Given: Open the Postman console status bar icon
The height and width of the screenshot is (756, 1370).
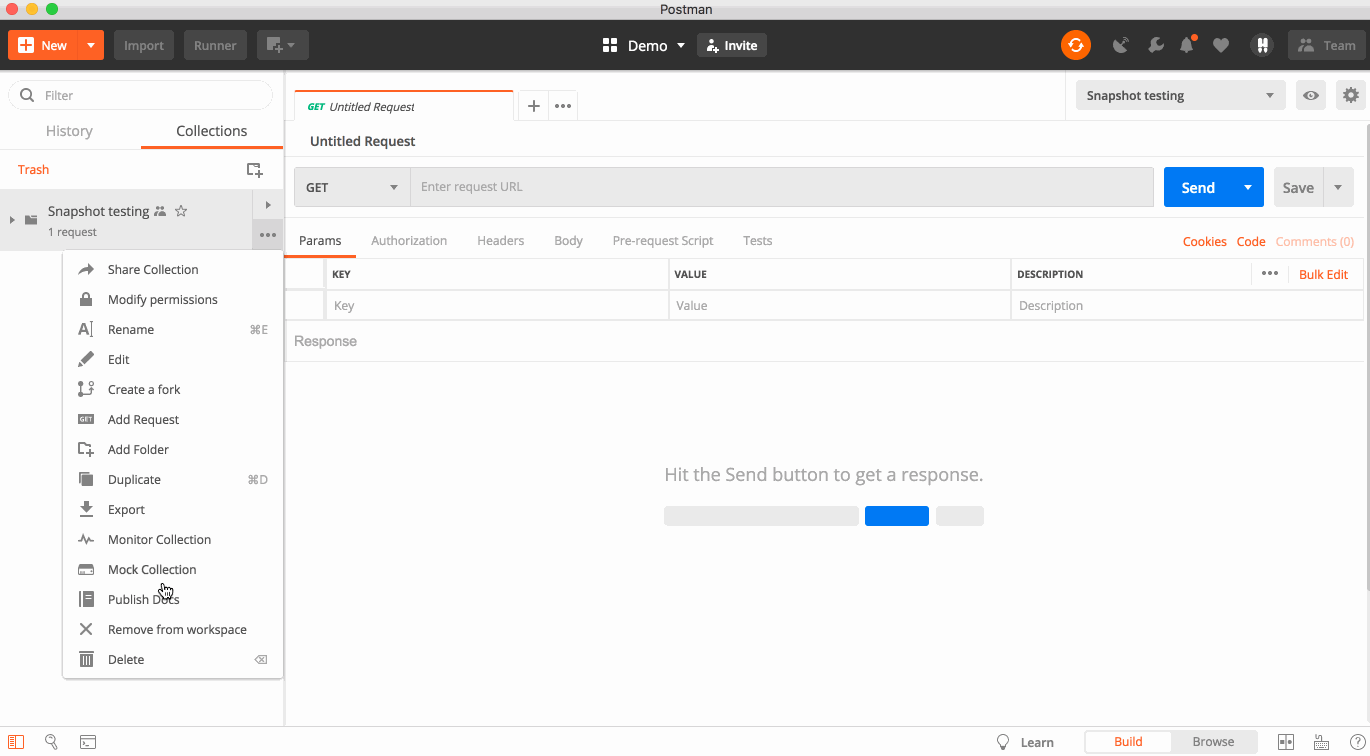Looking at the screenshot, I should point(88,742).
